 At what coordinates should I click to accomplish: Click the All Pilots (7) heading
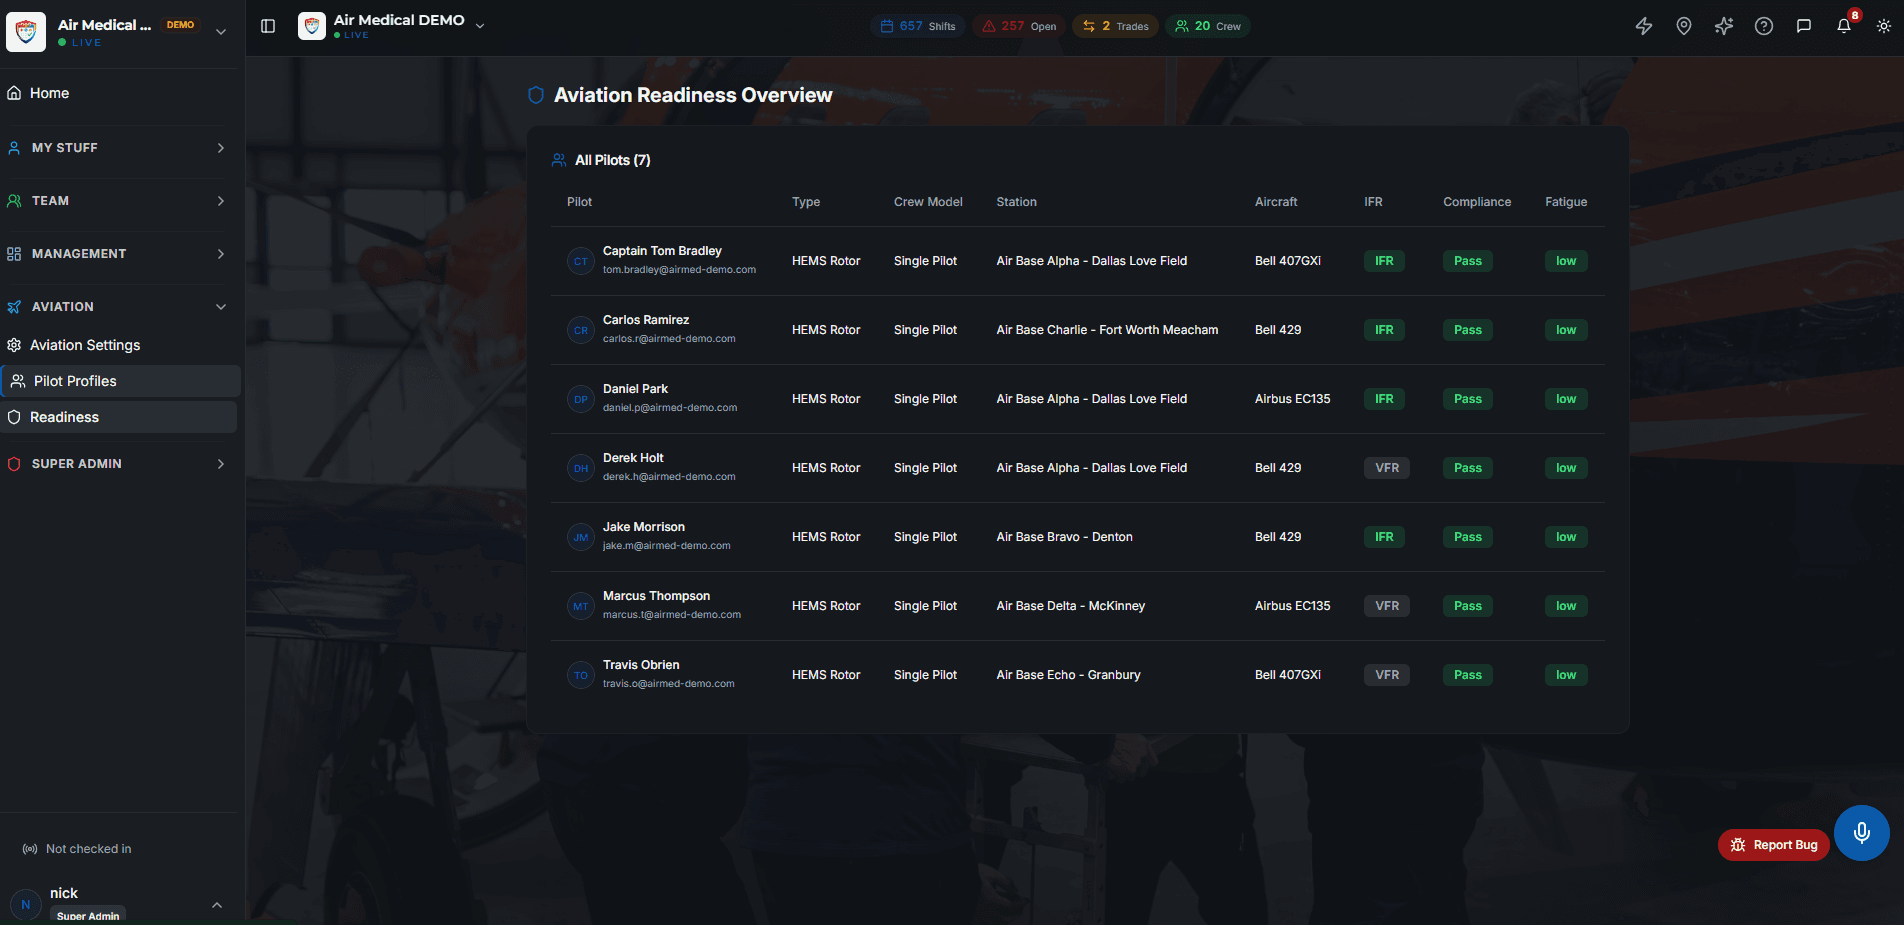(612, 160)
